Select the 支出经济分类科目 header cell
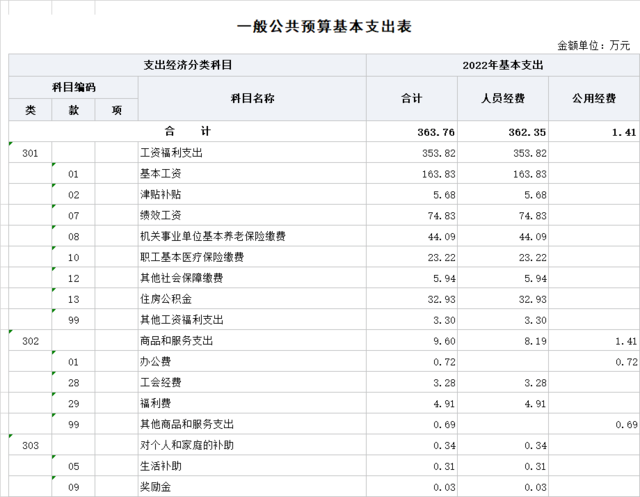 (x=188, y=65)
